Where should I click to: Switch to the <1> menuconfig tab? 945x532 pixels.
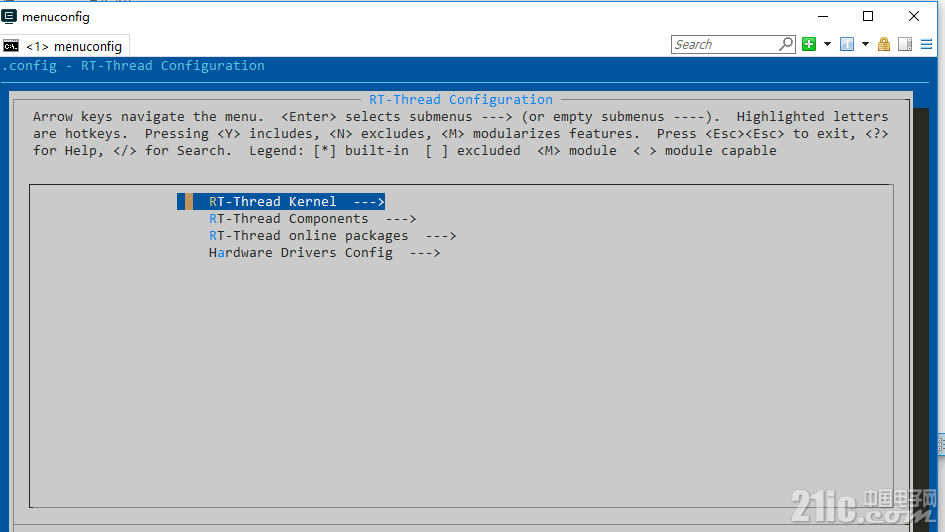pyautogui.click(x=65, y=46)
